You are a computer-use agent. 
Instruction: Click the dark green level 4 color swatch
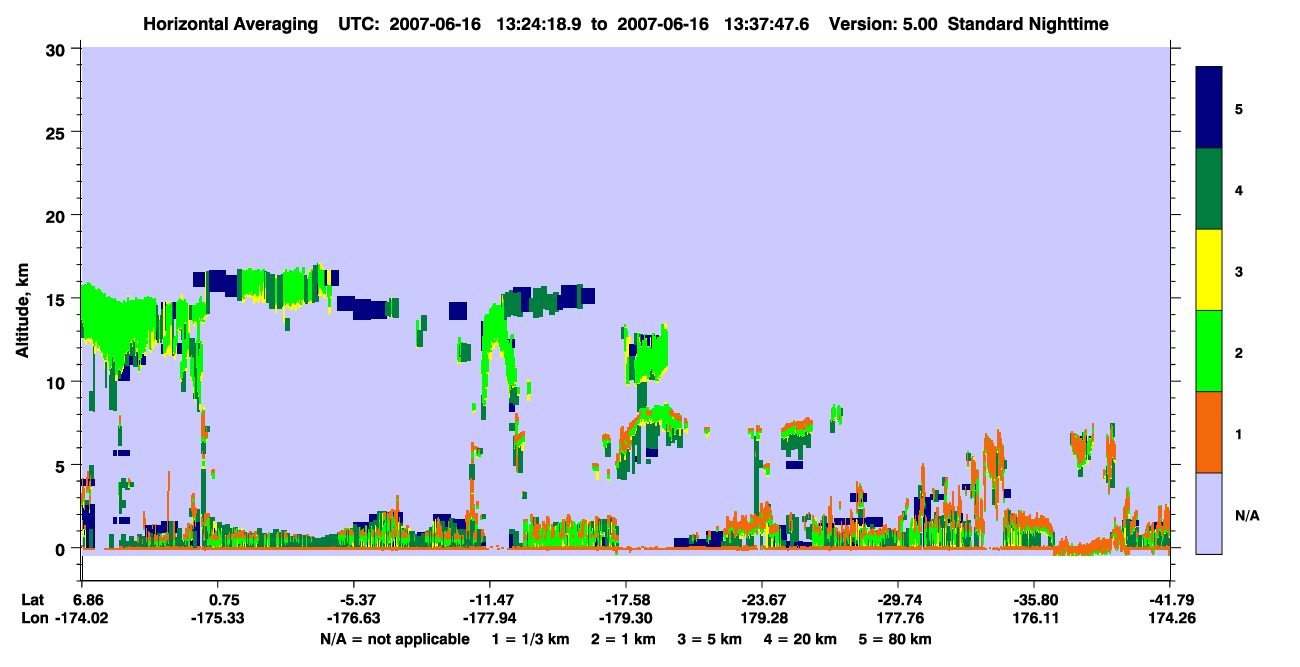(x=1209, y=189)
